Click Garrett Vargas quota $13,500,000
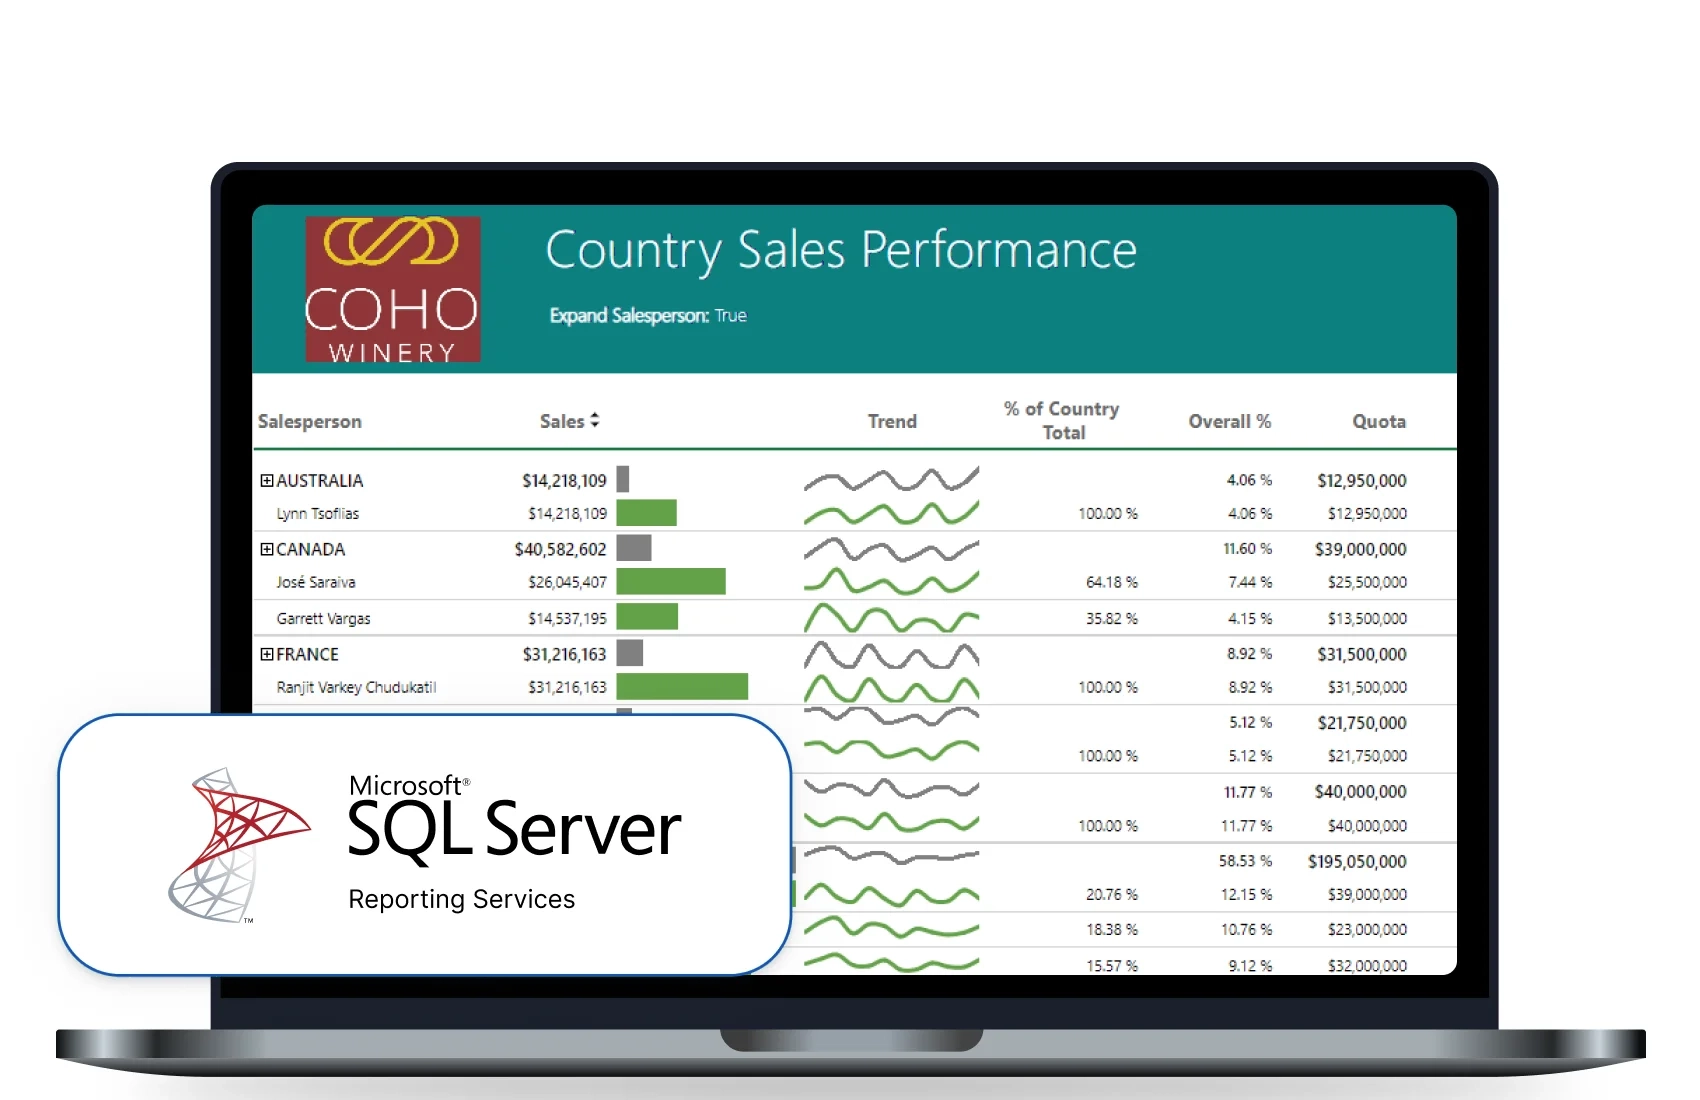This screenshot has width=1700, height=1100. [1367, 619]
